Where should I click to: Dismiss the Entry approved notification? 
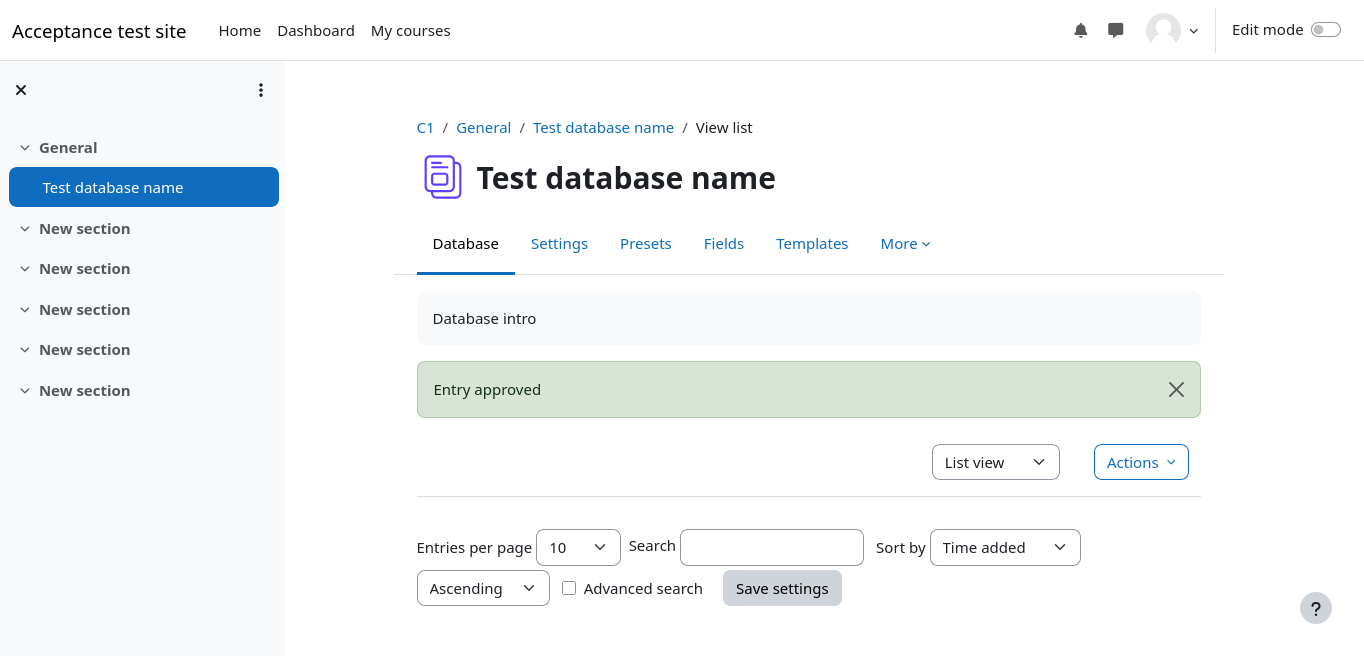pyautogui.click(x=1176, y=390)
